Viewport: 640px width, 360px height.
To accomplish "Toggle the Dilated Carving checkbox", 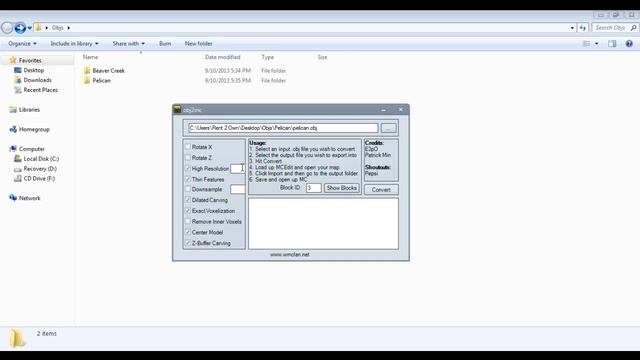I will tap(188, 200).
